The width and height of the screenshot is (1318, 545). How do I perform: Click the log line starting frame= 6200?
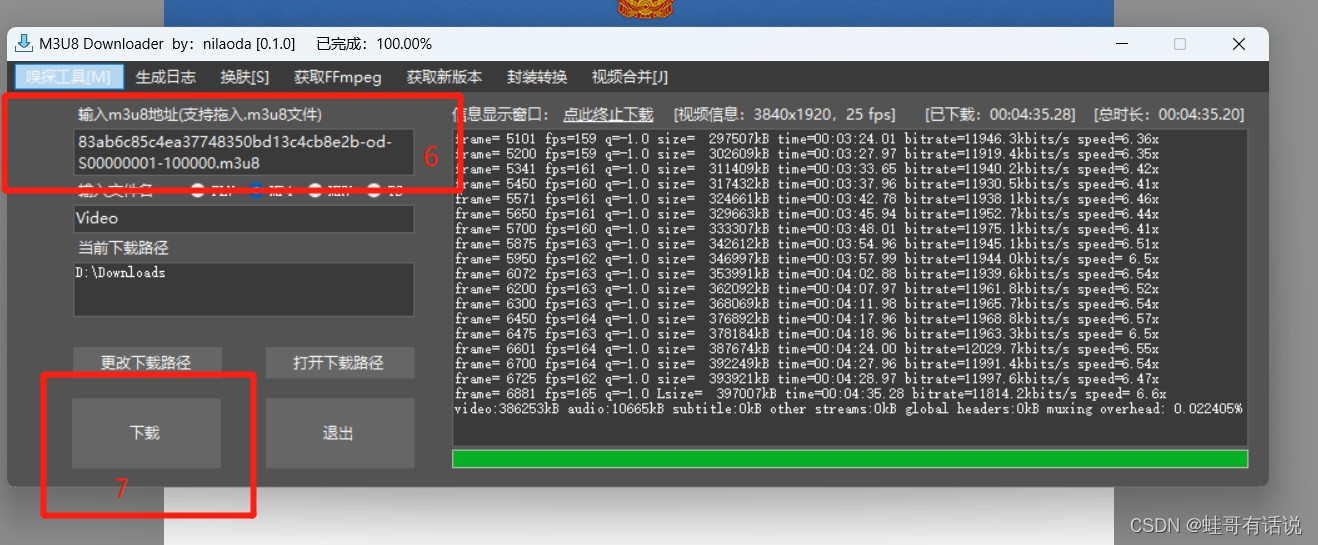point(807,289)
